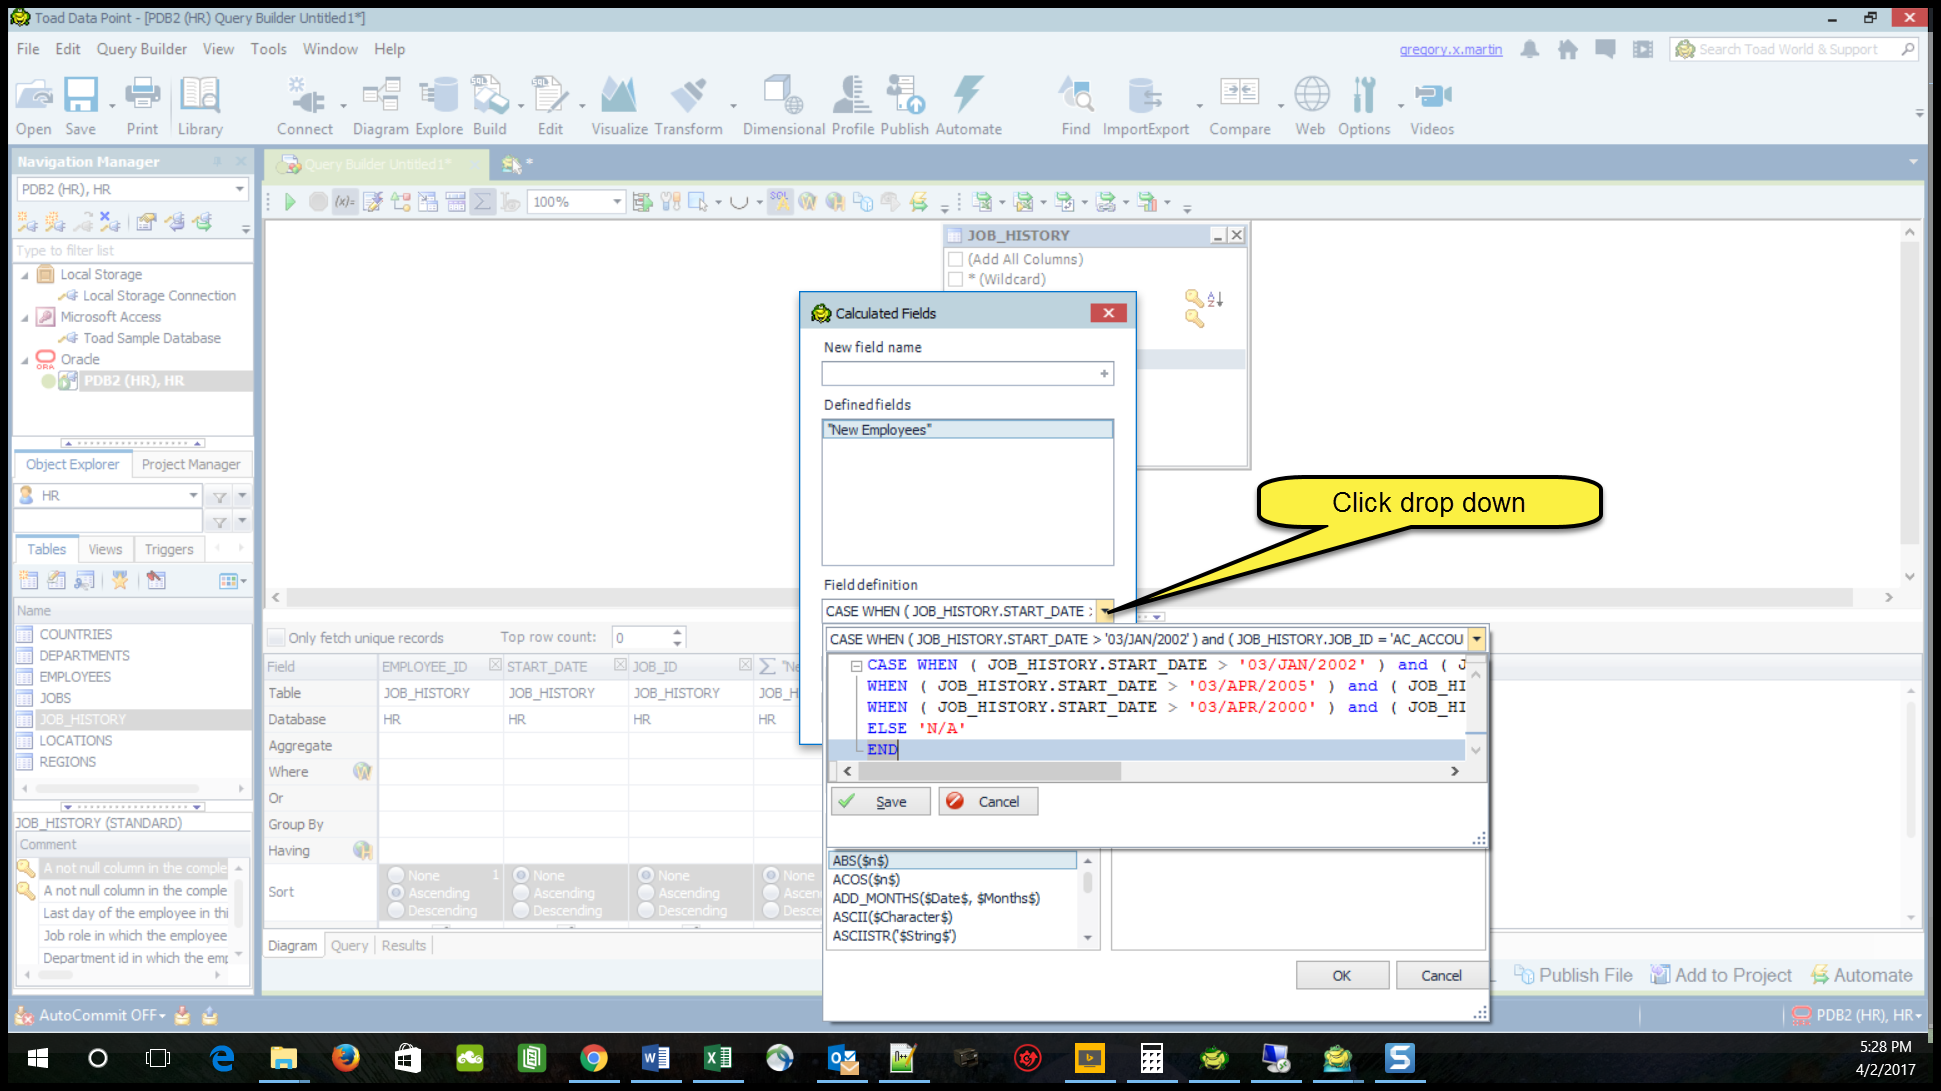
Task: Check Add All Columns in JOB_HISTORY
Action: point(956,259)
